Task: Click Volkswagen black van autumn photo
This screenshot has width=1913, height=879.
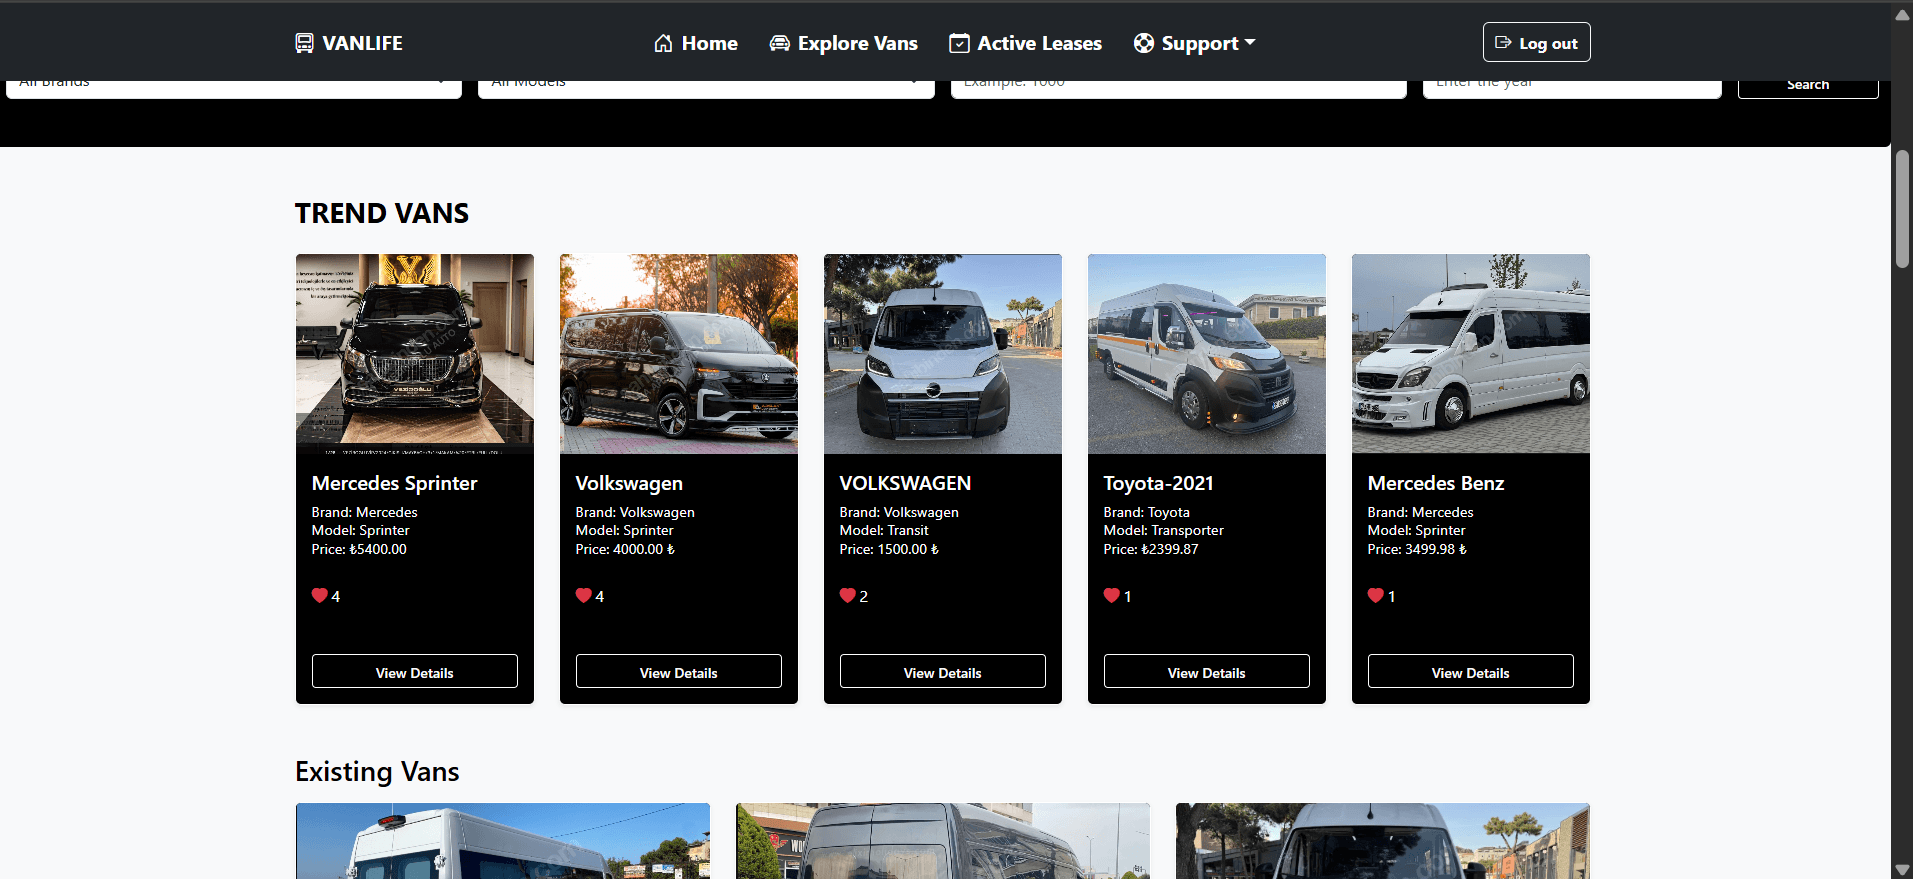Action: pyautogui.click(x=679, y=354)
